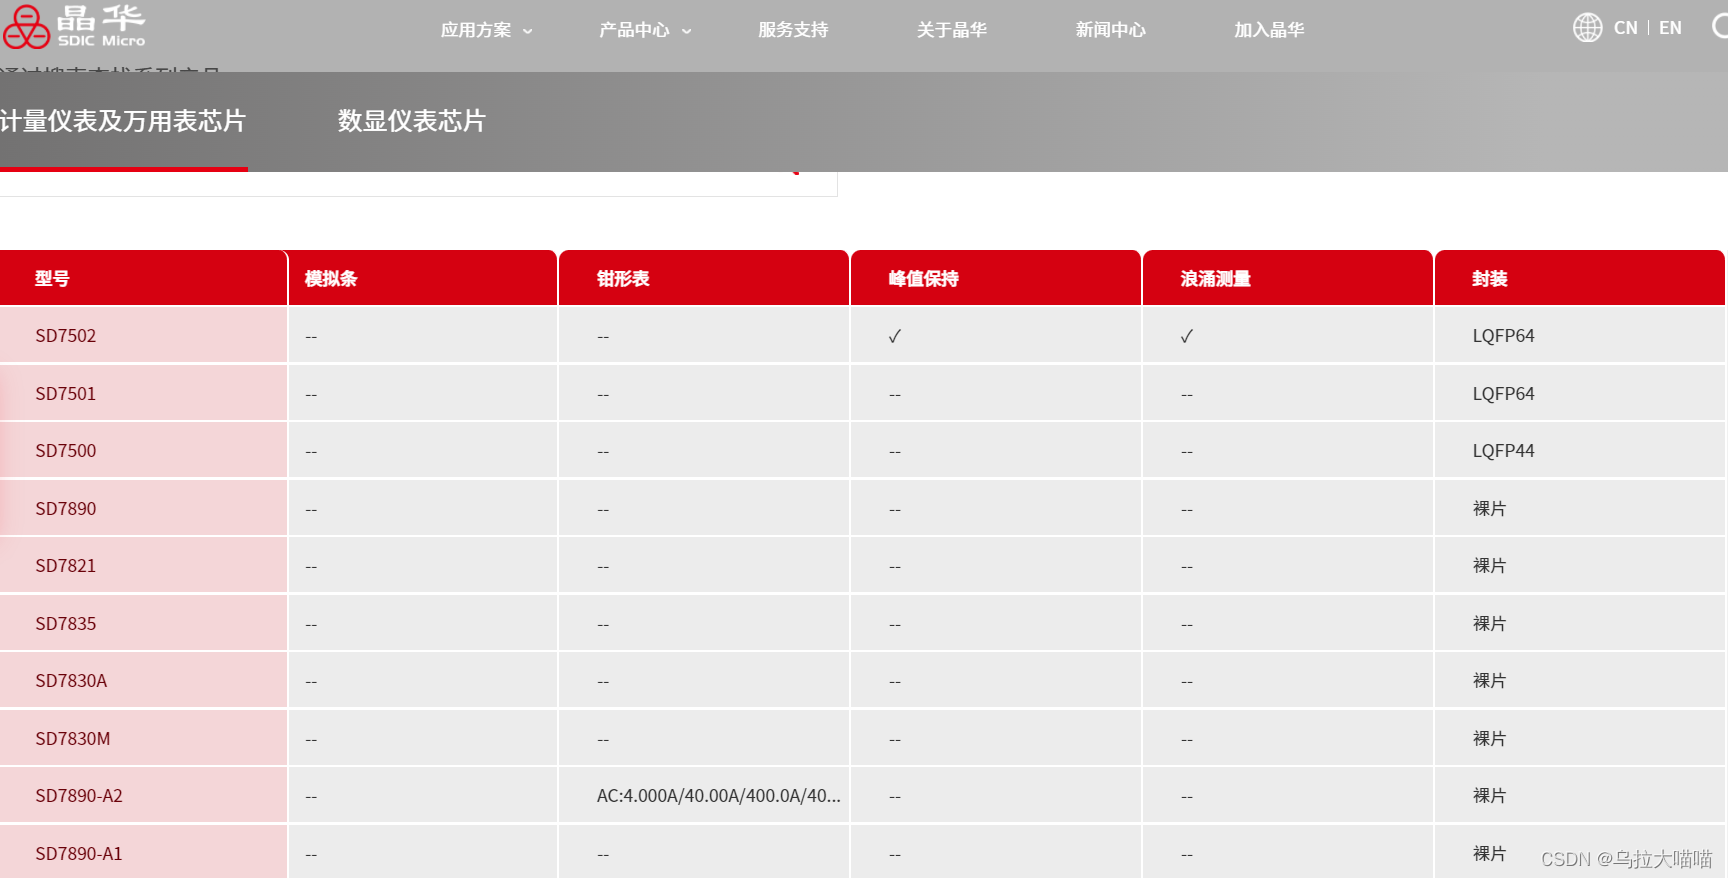The image size is (1728, 878).
Task: Open product SD7830A
Action: pos(71,681)
